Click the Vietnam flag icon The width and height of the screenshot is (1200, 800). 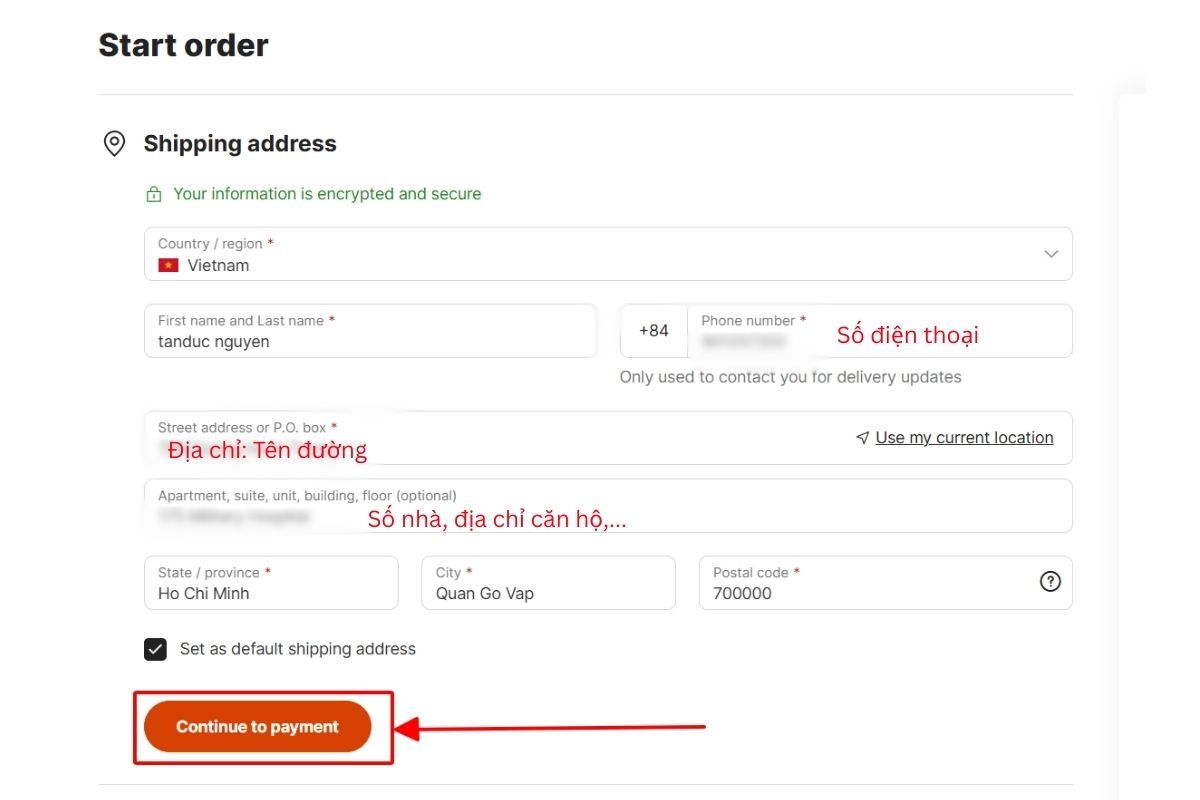(x=167, y=265)
